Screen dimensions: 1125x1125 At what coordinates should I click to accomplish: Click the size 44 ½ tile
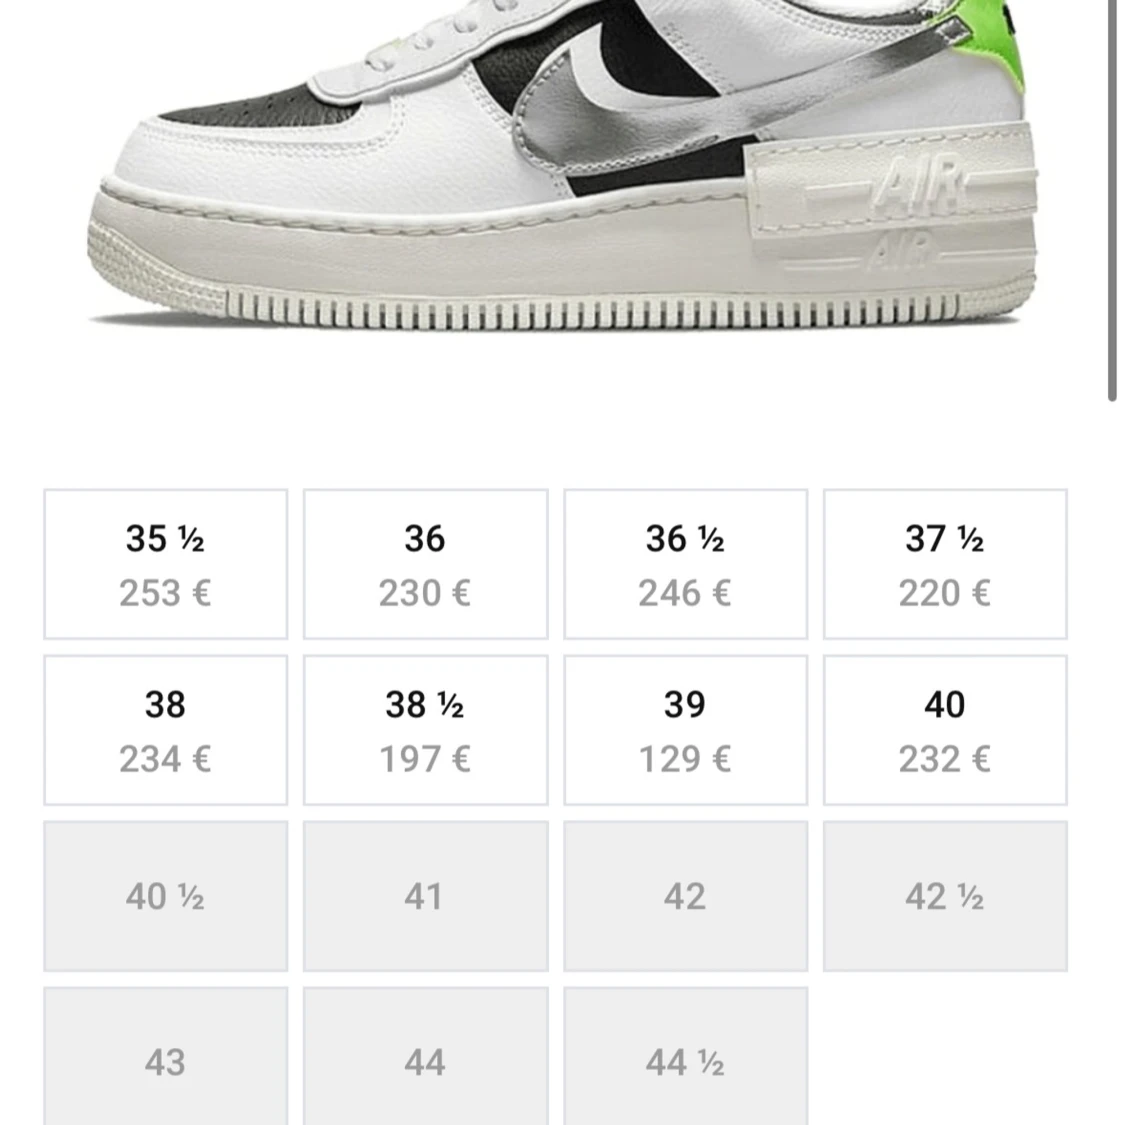pos(685,1060)
